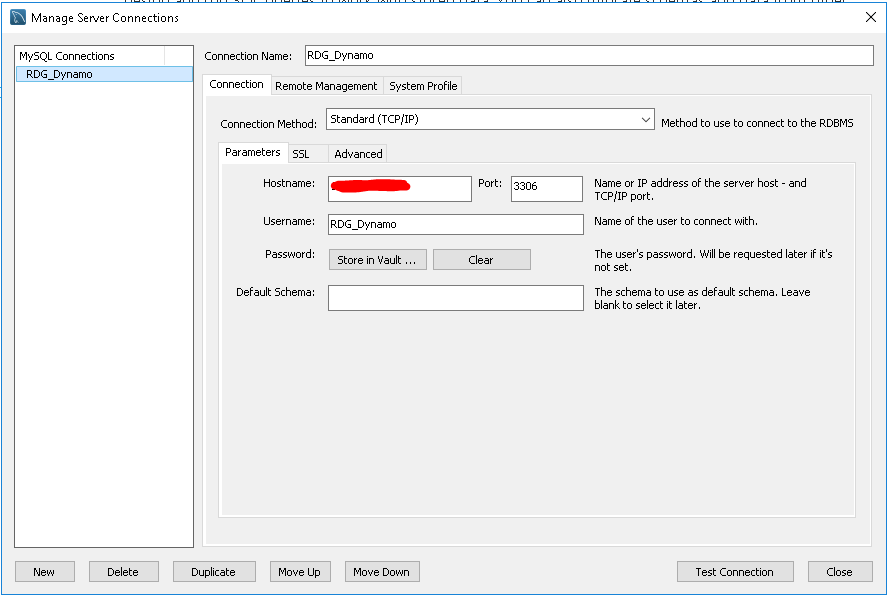Click the 'Connection Method:' label
Screen dimensions: 889x597
[x=269, y=124]
